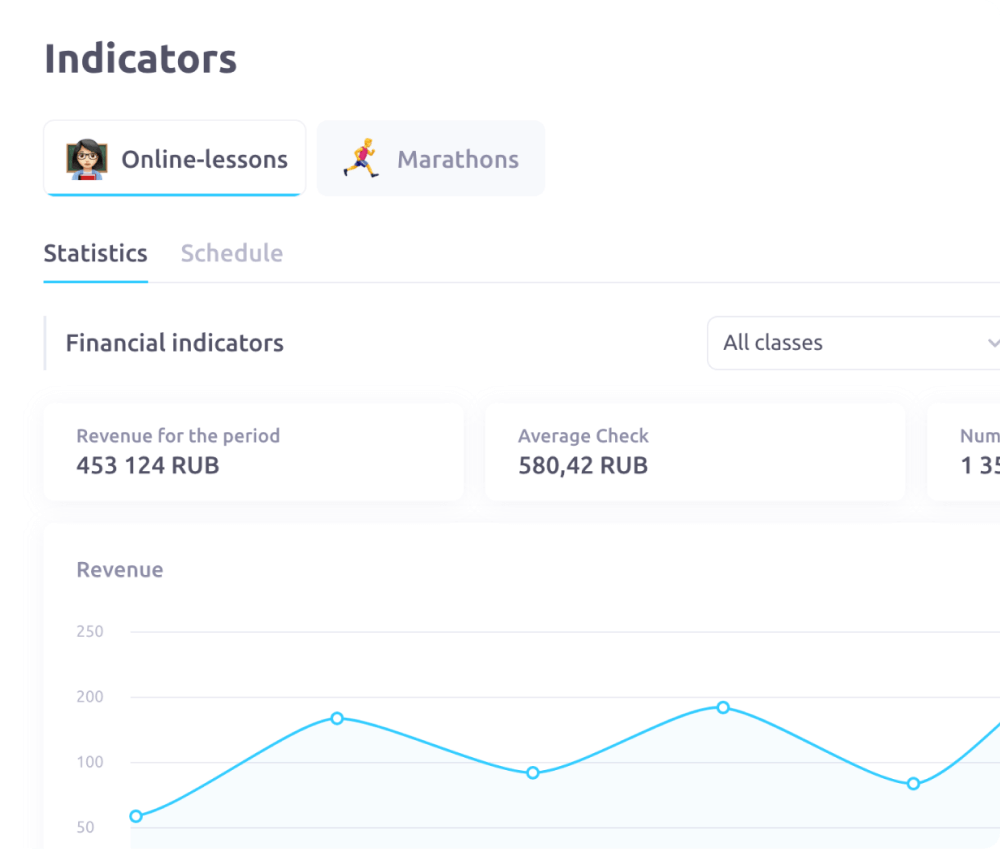
Task: Select the Online-lessons tab
Action: 174,158
